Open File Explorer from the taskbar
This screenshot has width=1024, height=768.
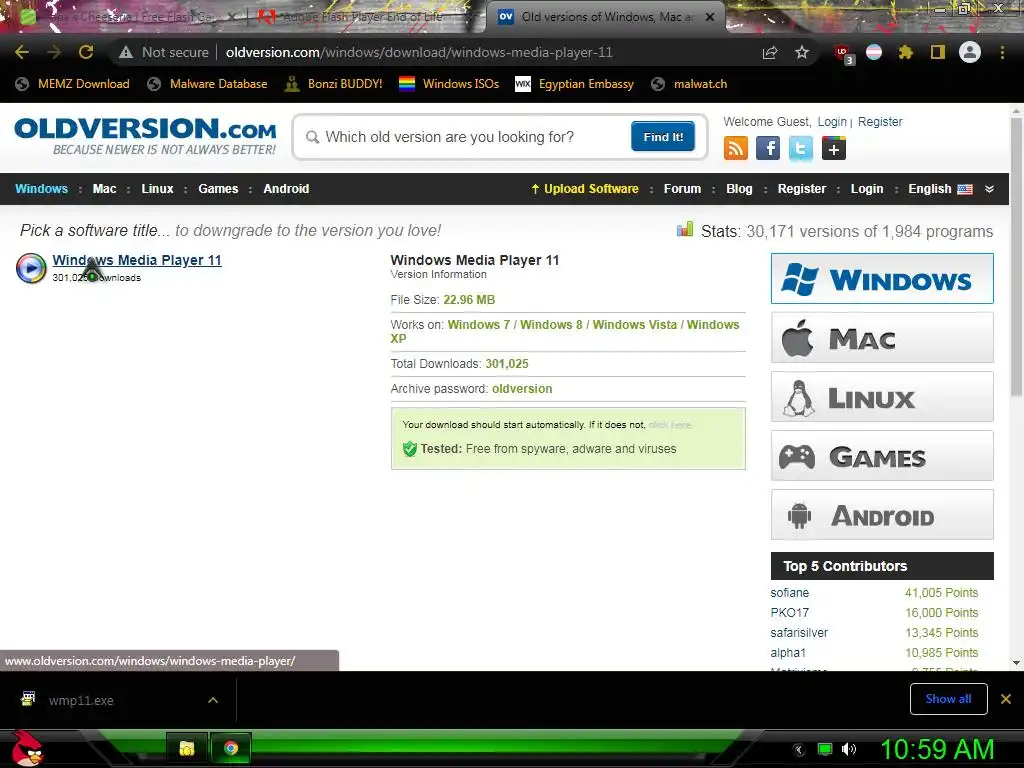[x=187, y=748]
